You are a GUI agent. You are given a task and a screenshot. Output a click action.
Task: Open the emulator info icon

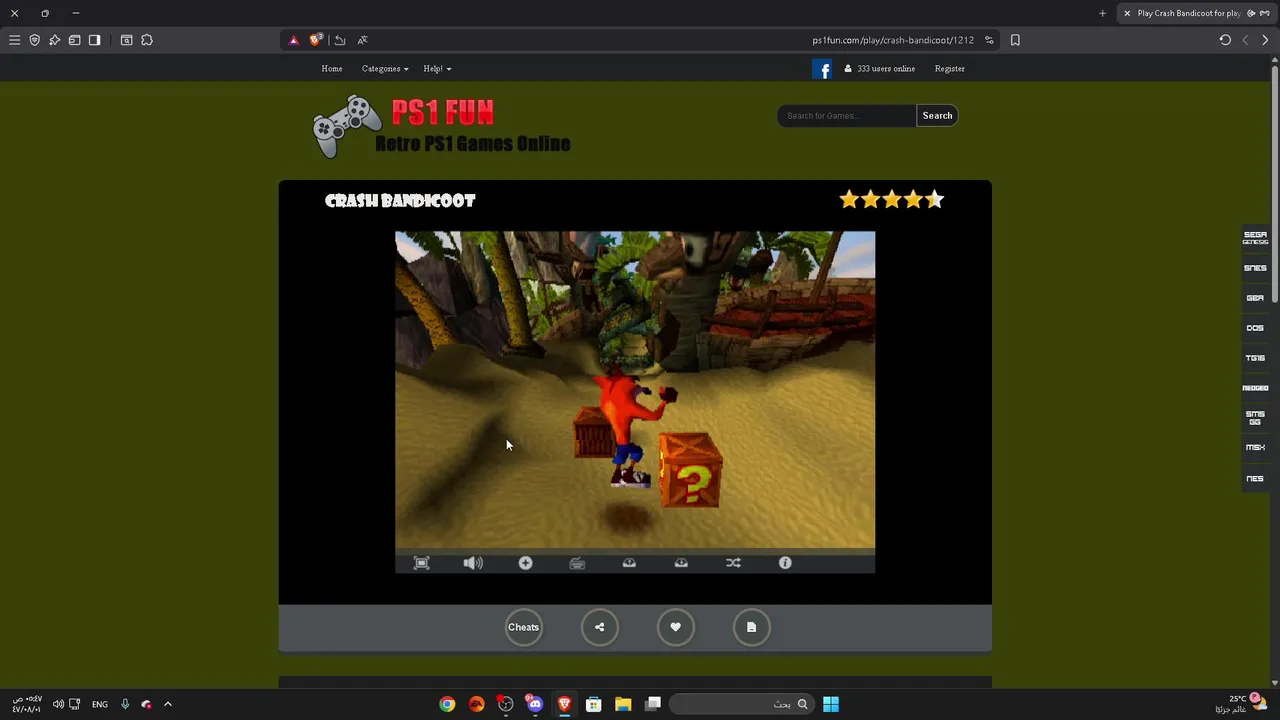785,563
